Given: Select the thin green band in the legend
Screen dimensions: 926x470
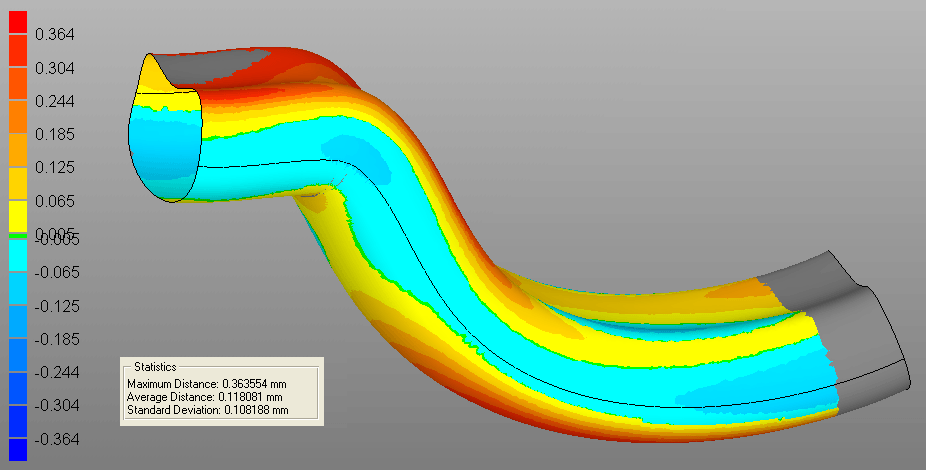Looking at the screenshot, I should coord(17,235).
